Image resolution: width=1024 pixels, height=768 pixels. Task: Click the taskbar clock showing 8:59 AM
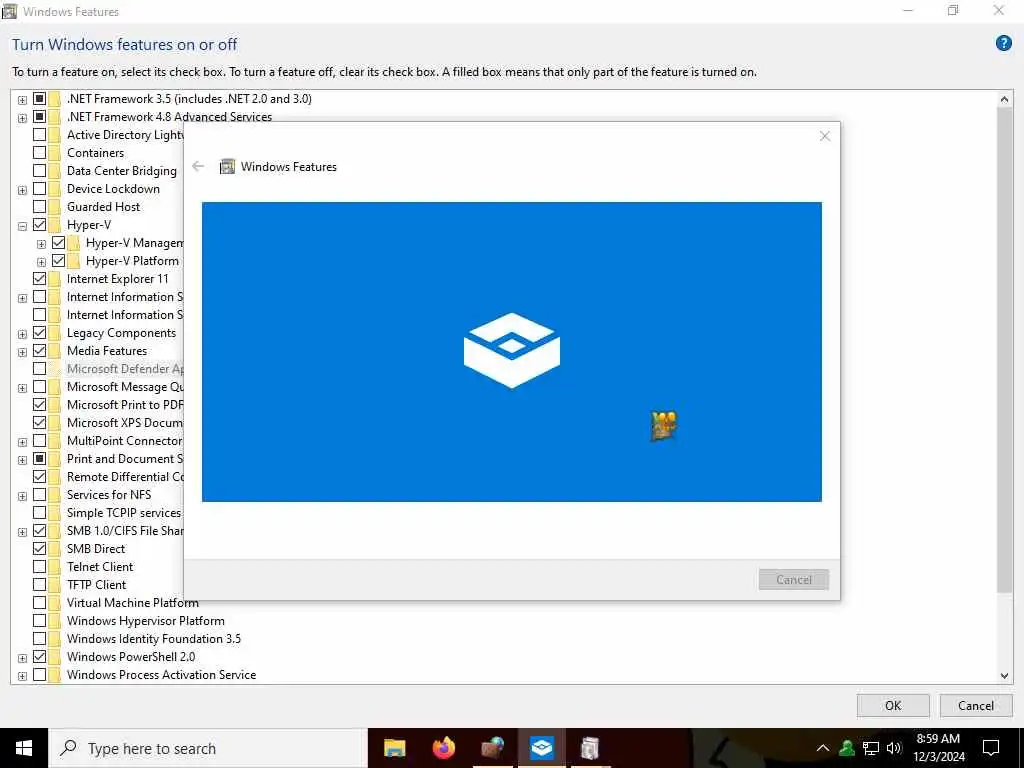(938, 748)
